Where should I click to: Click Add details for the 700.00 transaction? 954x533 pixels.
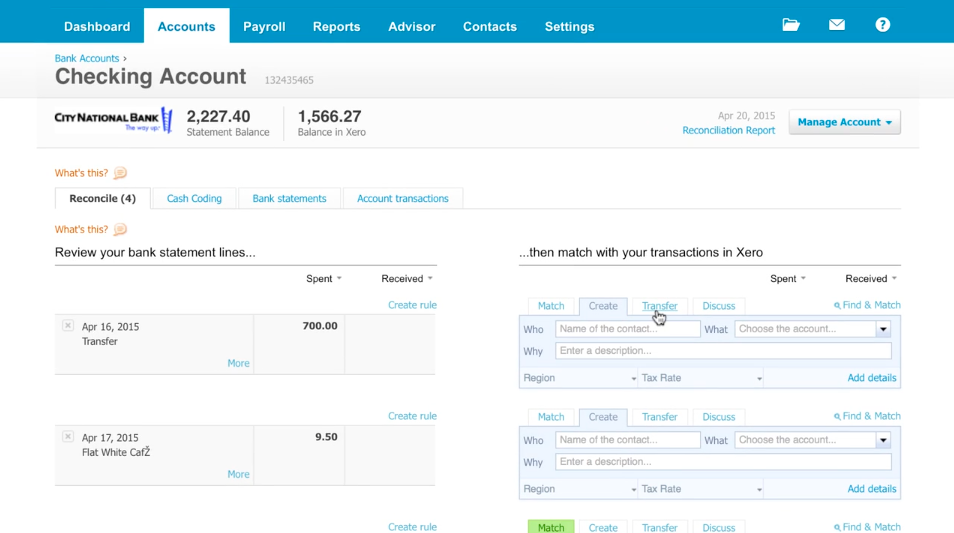tap(871, 378)
